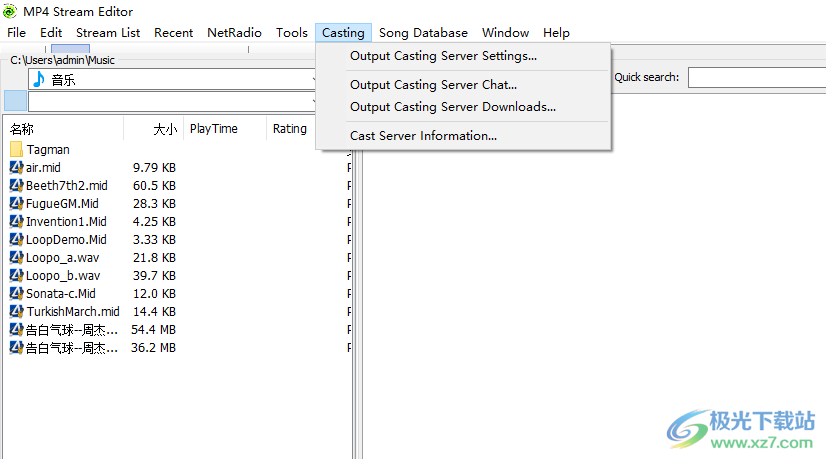Select the Loopo_a.wav file icon
Screen dimensions: 826x459
click(16, 258)
